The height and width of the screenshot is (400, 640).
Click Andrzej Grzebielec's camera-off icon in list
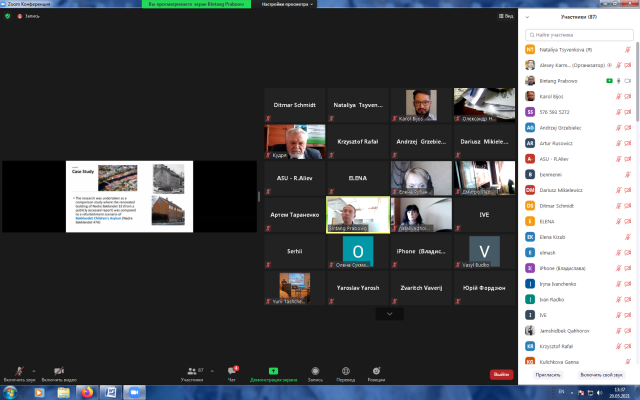pos(628,128)
